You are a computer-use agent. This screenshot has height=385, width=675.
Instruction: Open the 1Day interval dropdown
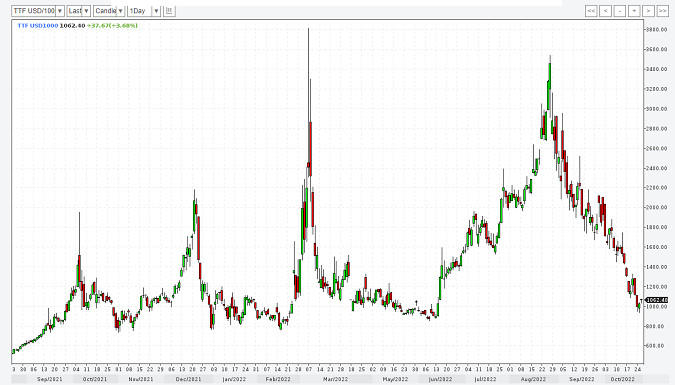click(156, 11)
